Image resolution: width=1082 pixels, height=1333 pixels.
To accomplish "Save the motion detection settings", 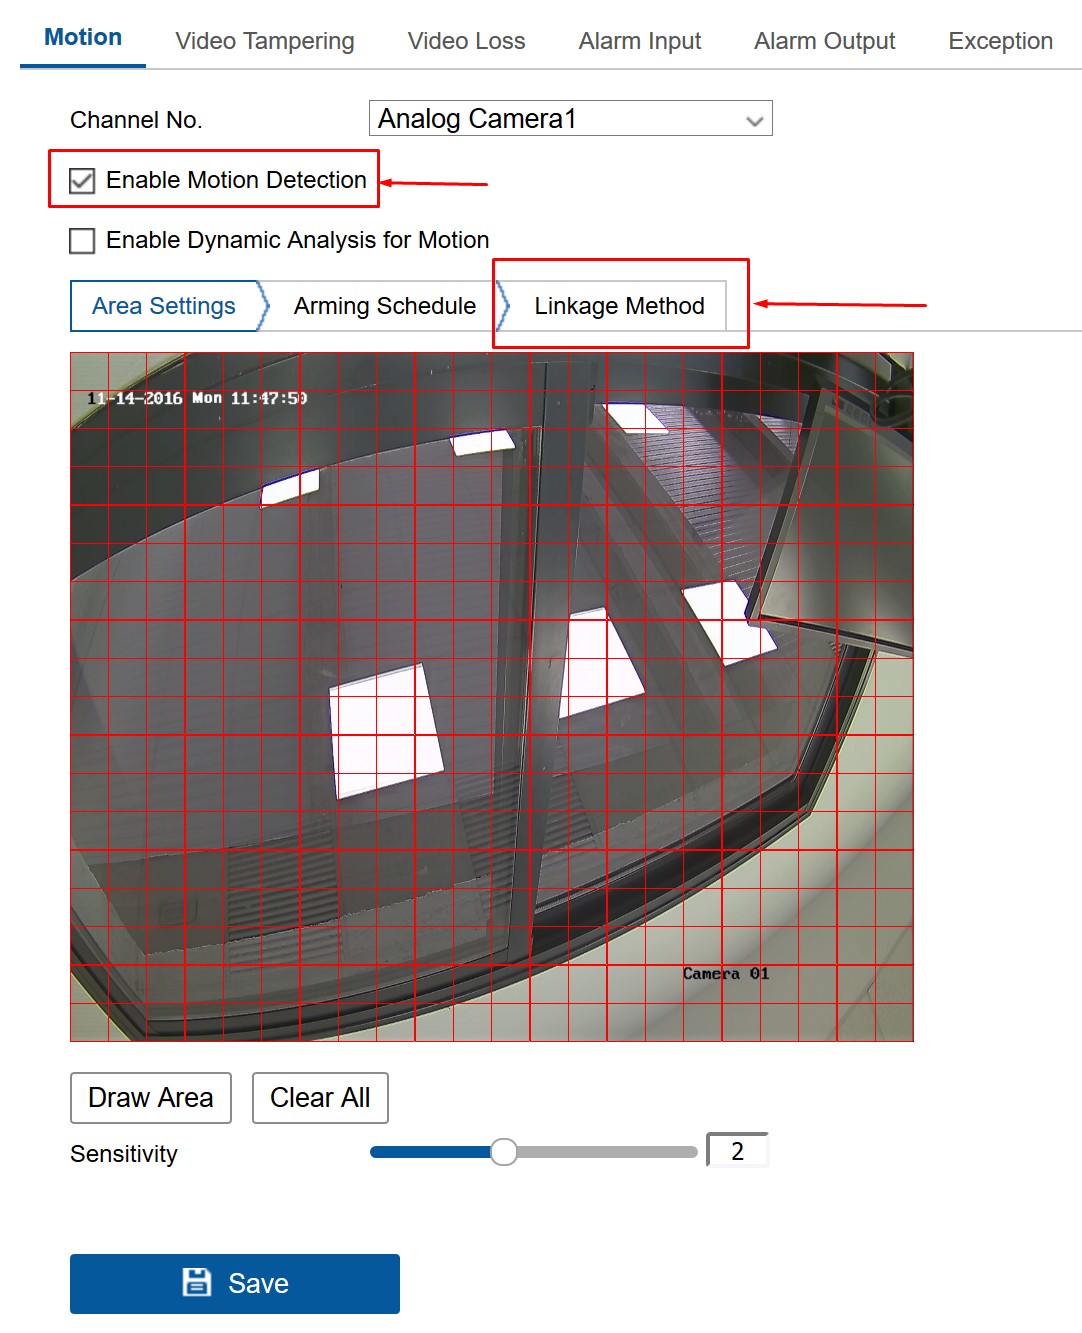I will point(235,1284).
